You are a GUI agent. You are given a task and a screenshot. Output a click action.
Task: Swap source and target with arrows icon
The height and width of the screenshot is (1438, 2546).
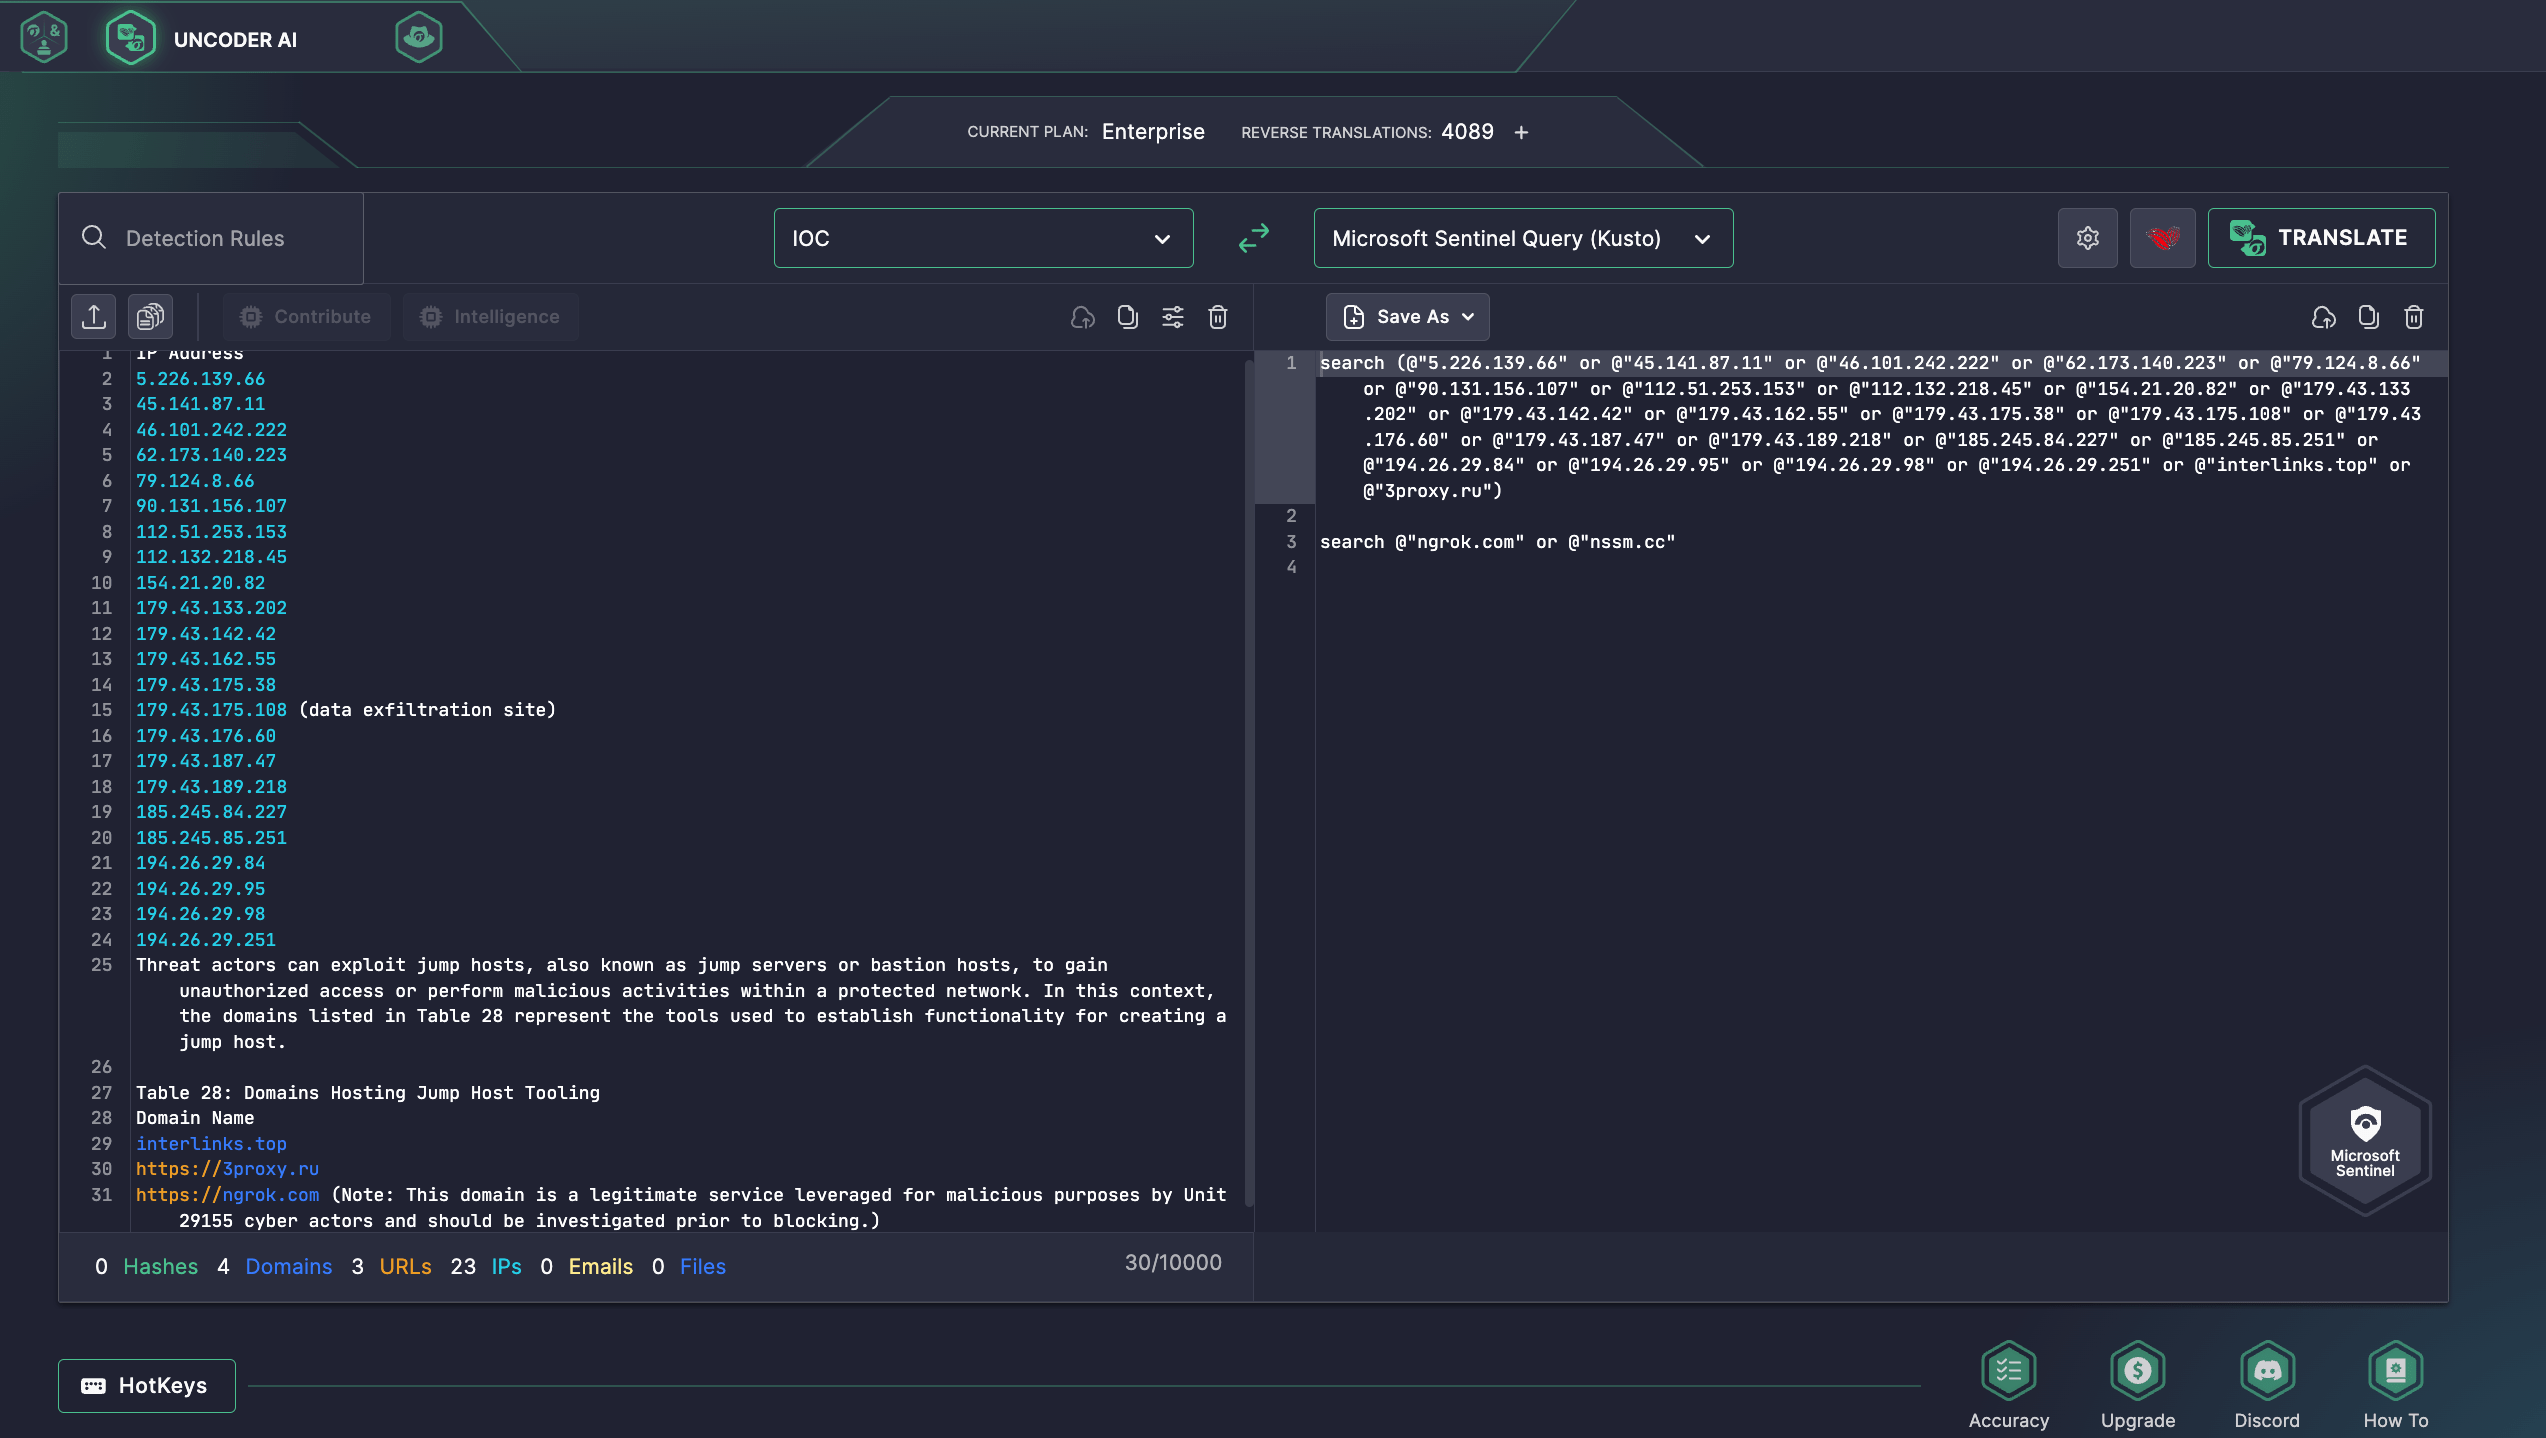[x=1253, y=238]
